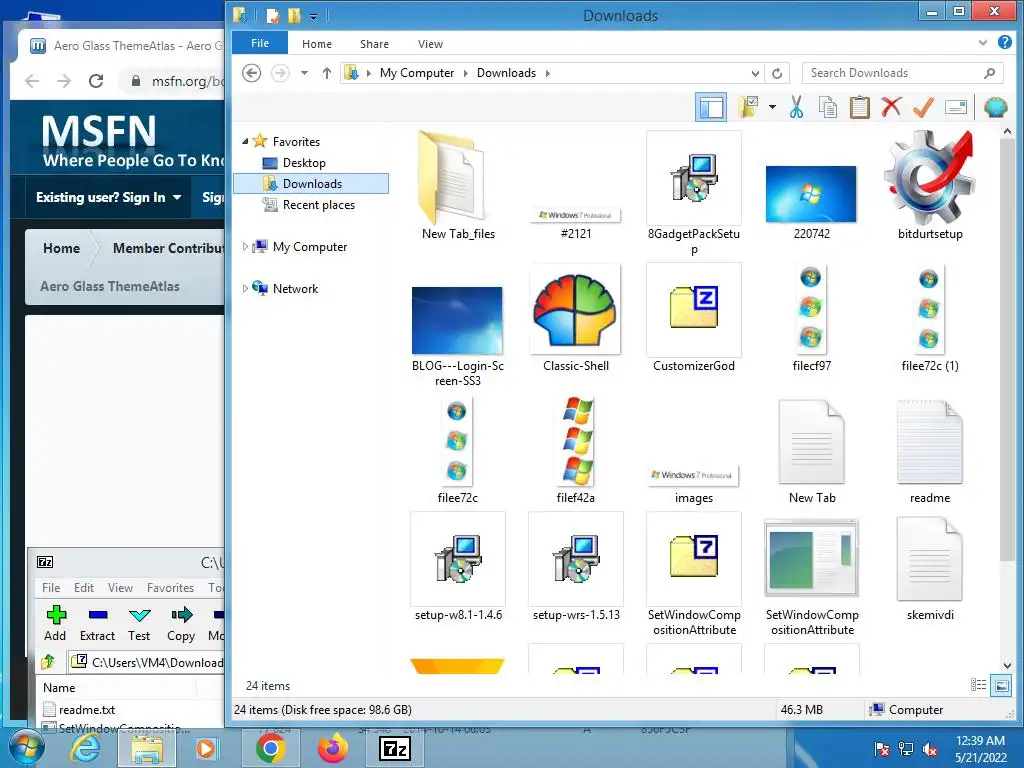The height and width of the screenshot is (768, 1024).
Task: Click Existing user? Sign In on MSFN
Action: click(x=108, y=197)
